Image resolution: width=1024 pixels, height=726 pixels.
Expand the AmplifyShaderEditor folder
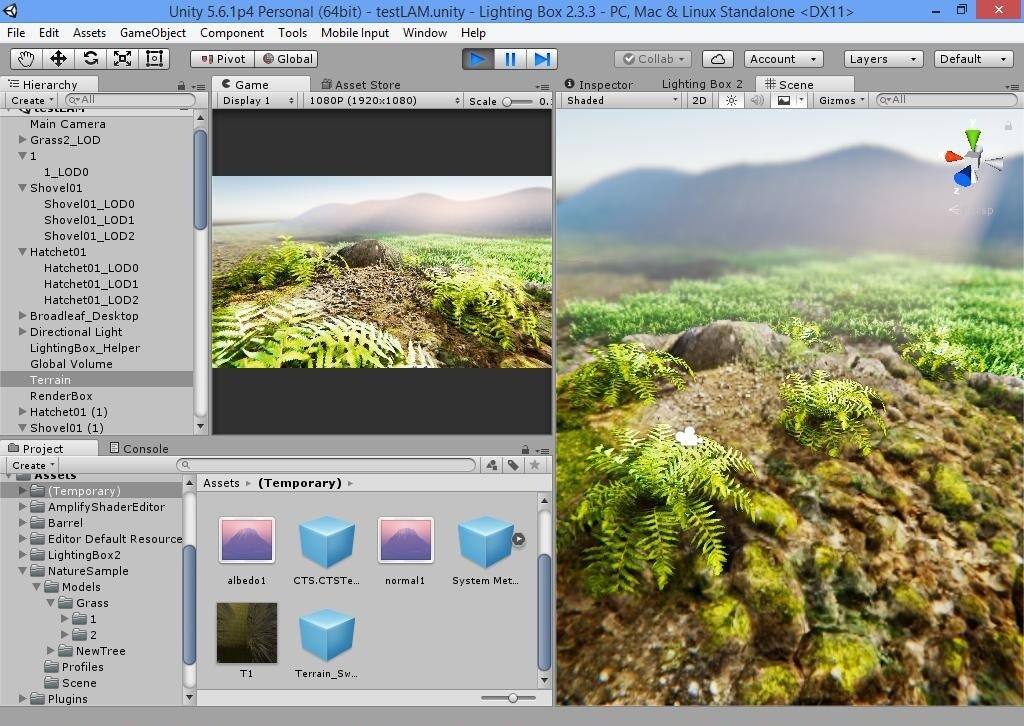click(22, 507)
